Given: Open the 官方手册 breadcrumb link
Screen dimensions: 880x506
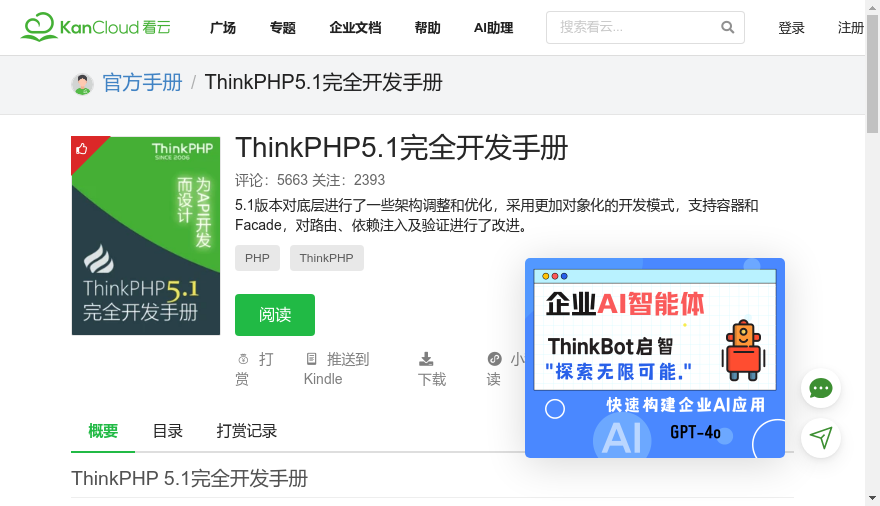Looking at the screenshot, I should coord(142,83).
